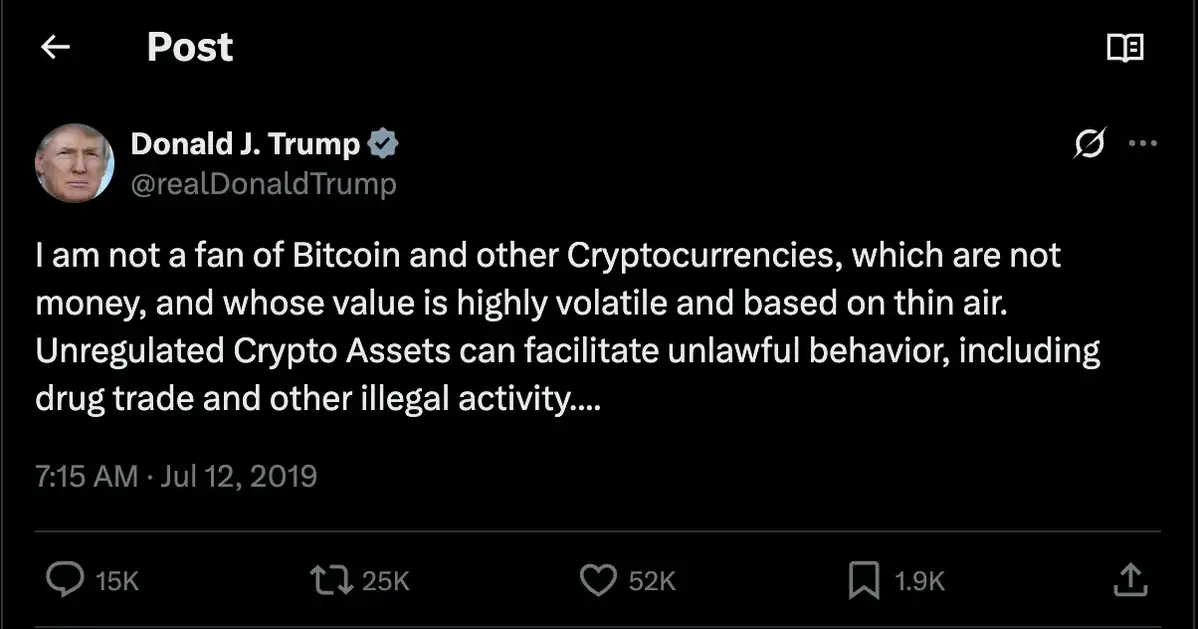The width and height of the screenshot is (1198, 629).
Task: Click the Post header title
Action: pos(190,47)
